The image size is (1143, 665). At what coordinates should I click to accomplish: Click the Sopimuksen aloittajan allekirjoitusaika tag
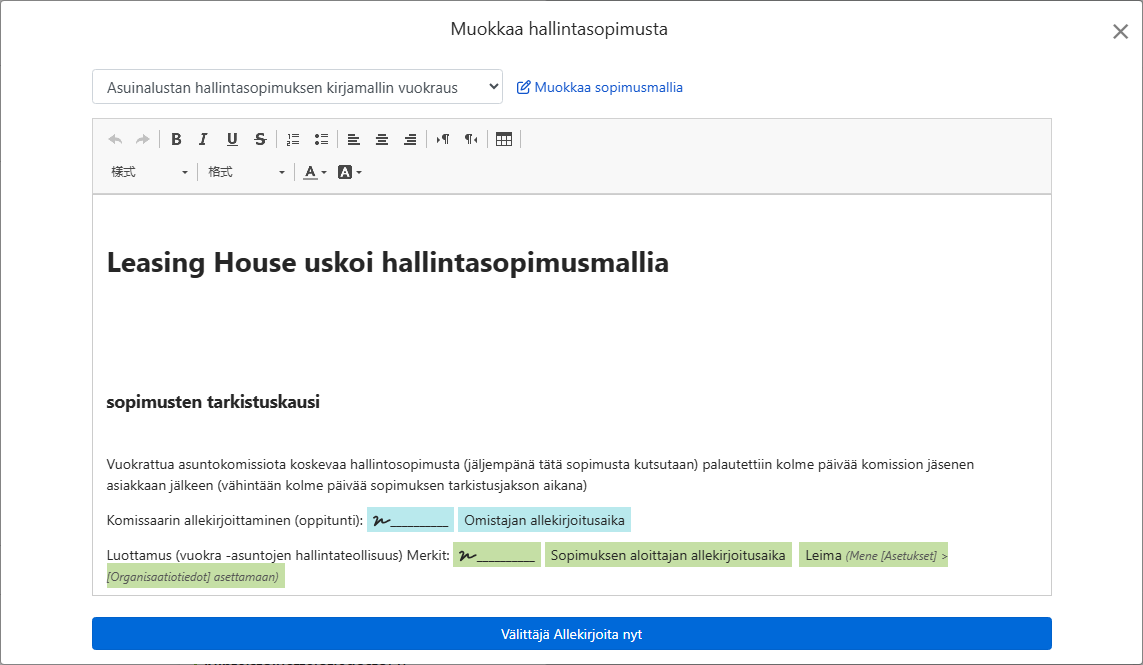668,555
